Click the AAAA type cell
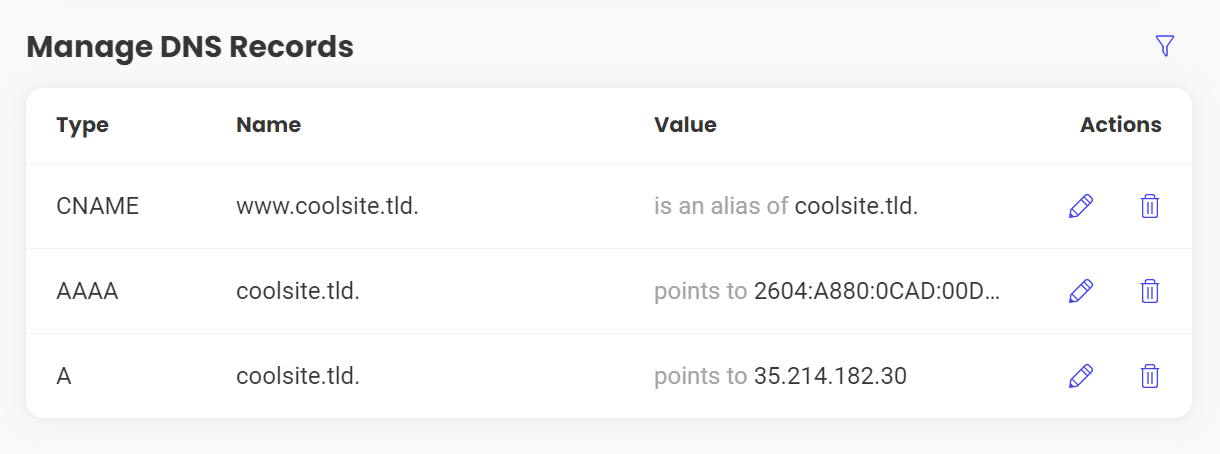 [x=87, y=292]
